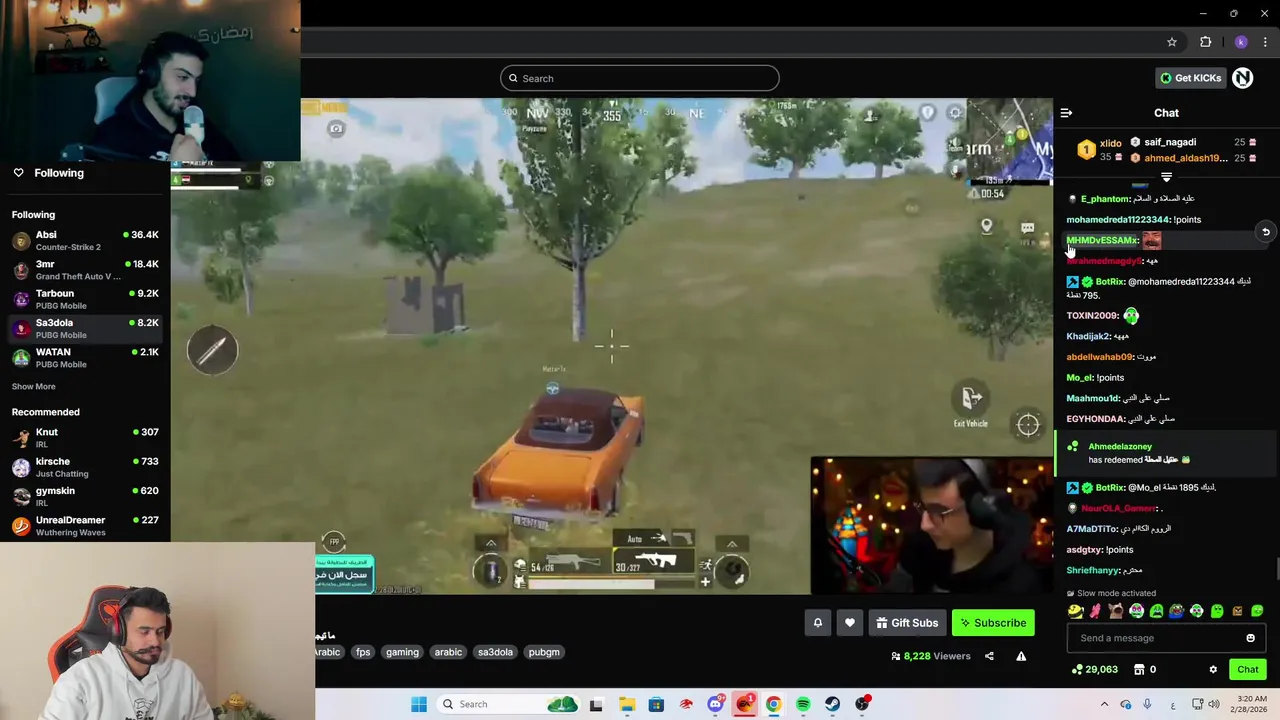Click the arabic tag

pyautogui.click(x=448, y=652)
